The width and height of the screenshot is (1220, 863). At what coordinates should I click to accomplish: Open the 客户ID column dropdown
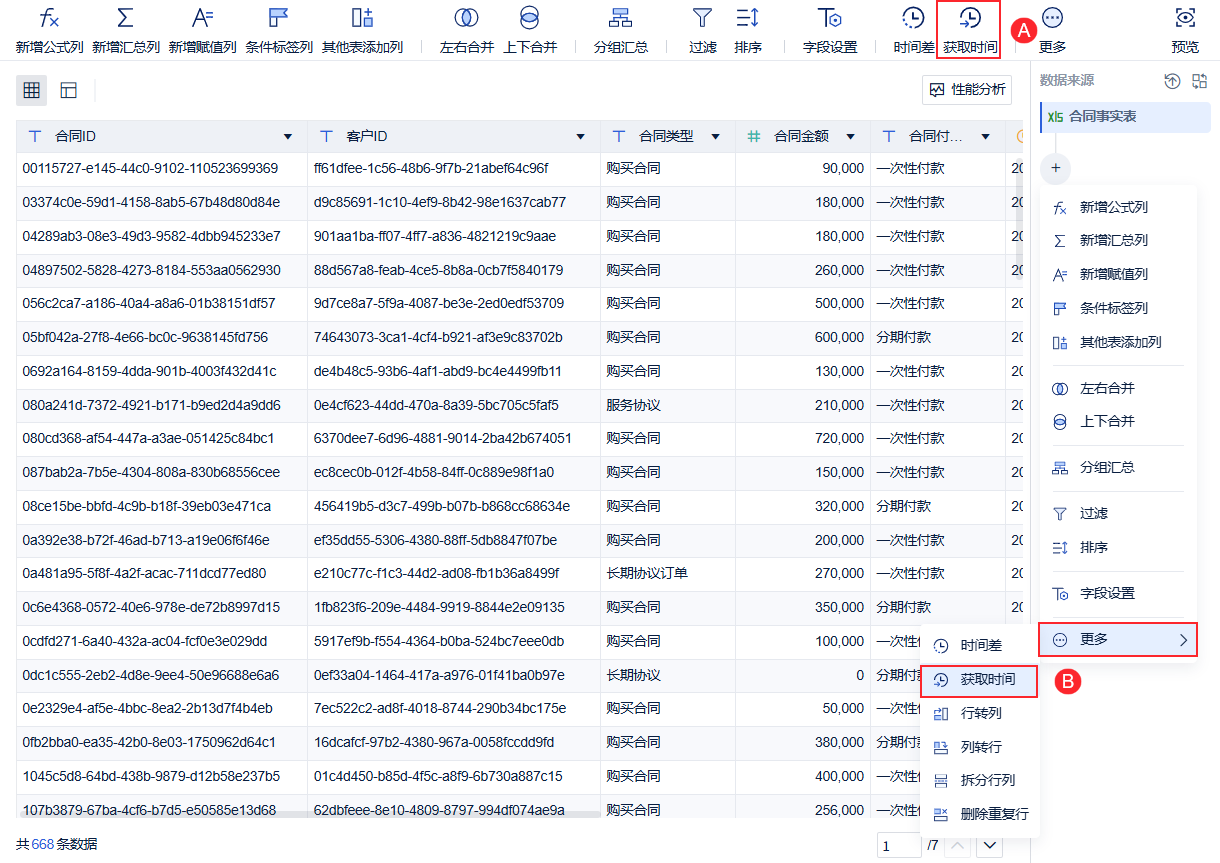pos(581,137)
